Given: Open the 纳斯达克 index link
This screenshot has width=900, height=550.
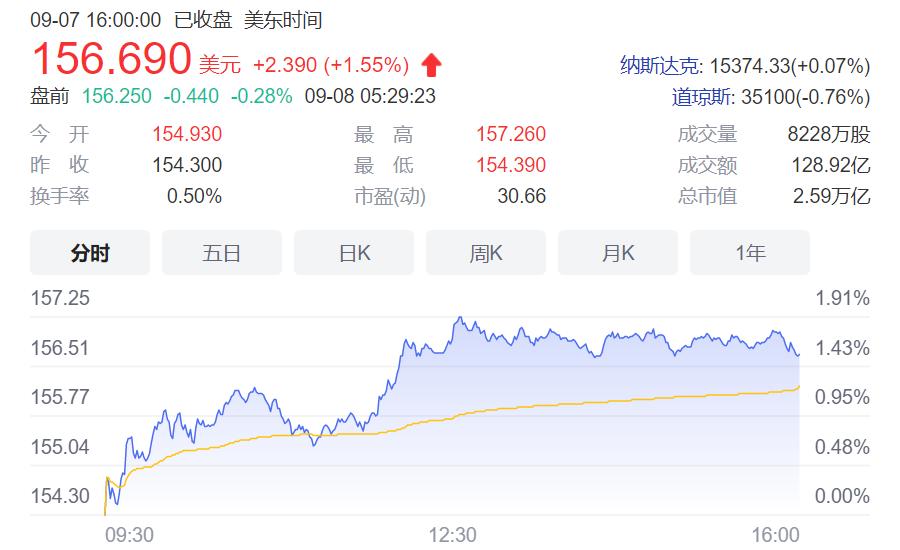Looking at the screenshot, I should click(x=660, y=66).
